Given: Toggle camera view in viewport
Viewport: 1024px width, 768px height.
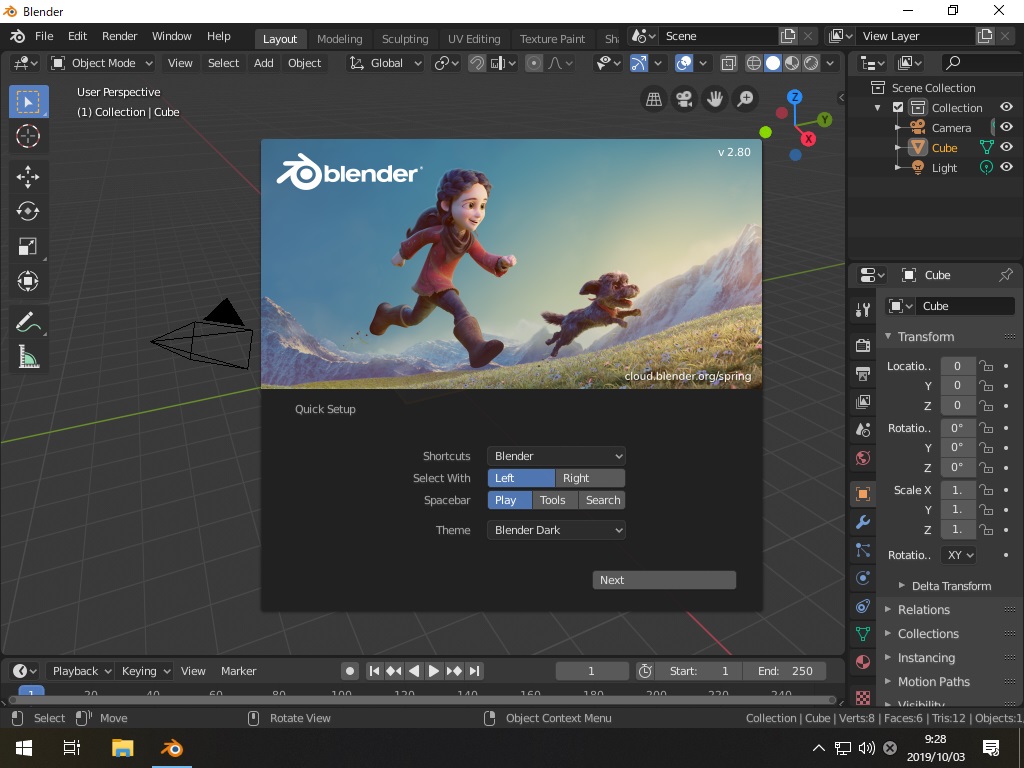Looking at the screenshot, I should tap(684, 99).
